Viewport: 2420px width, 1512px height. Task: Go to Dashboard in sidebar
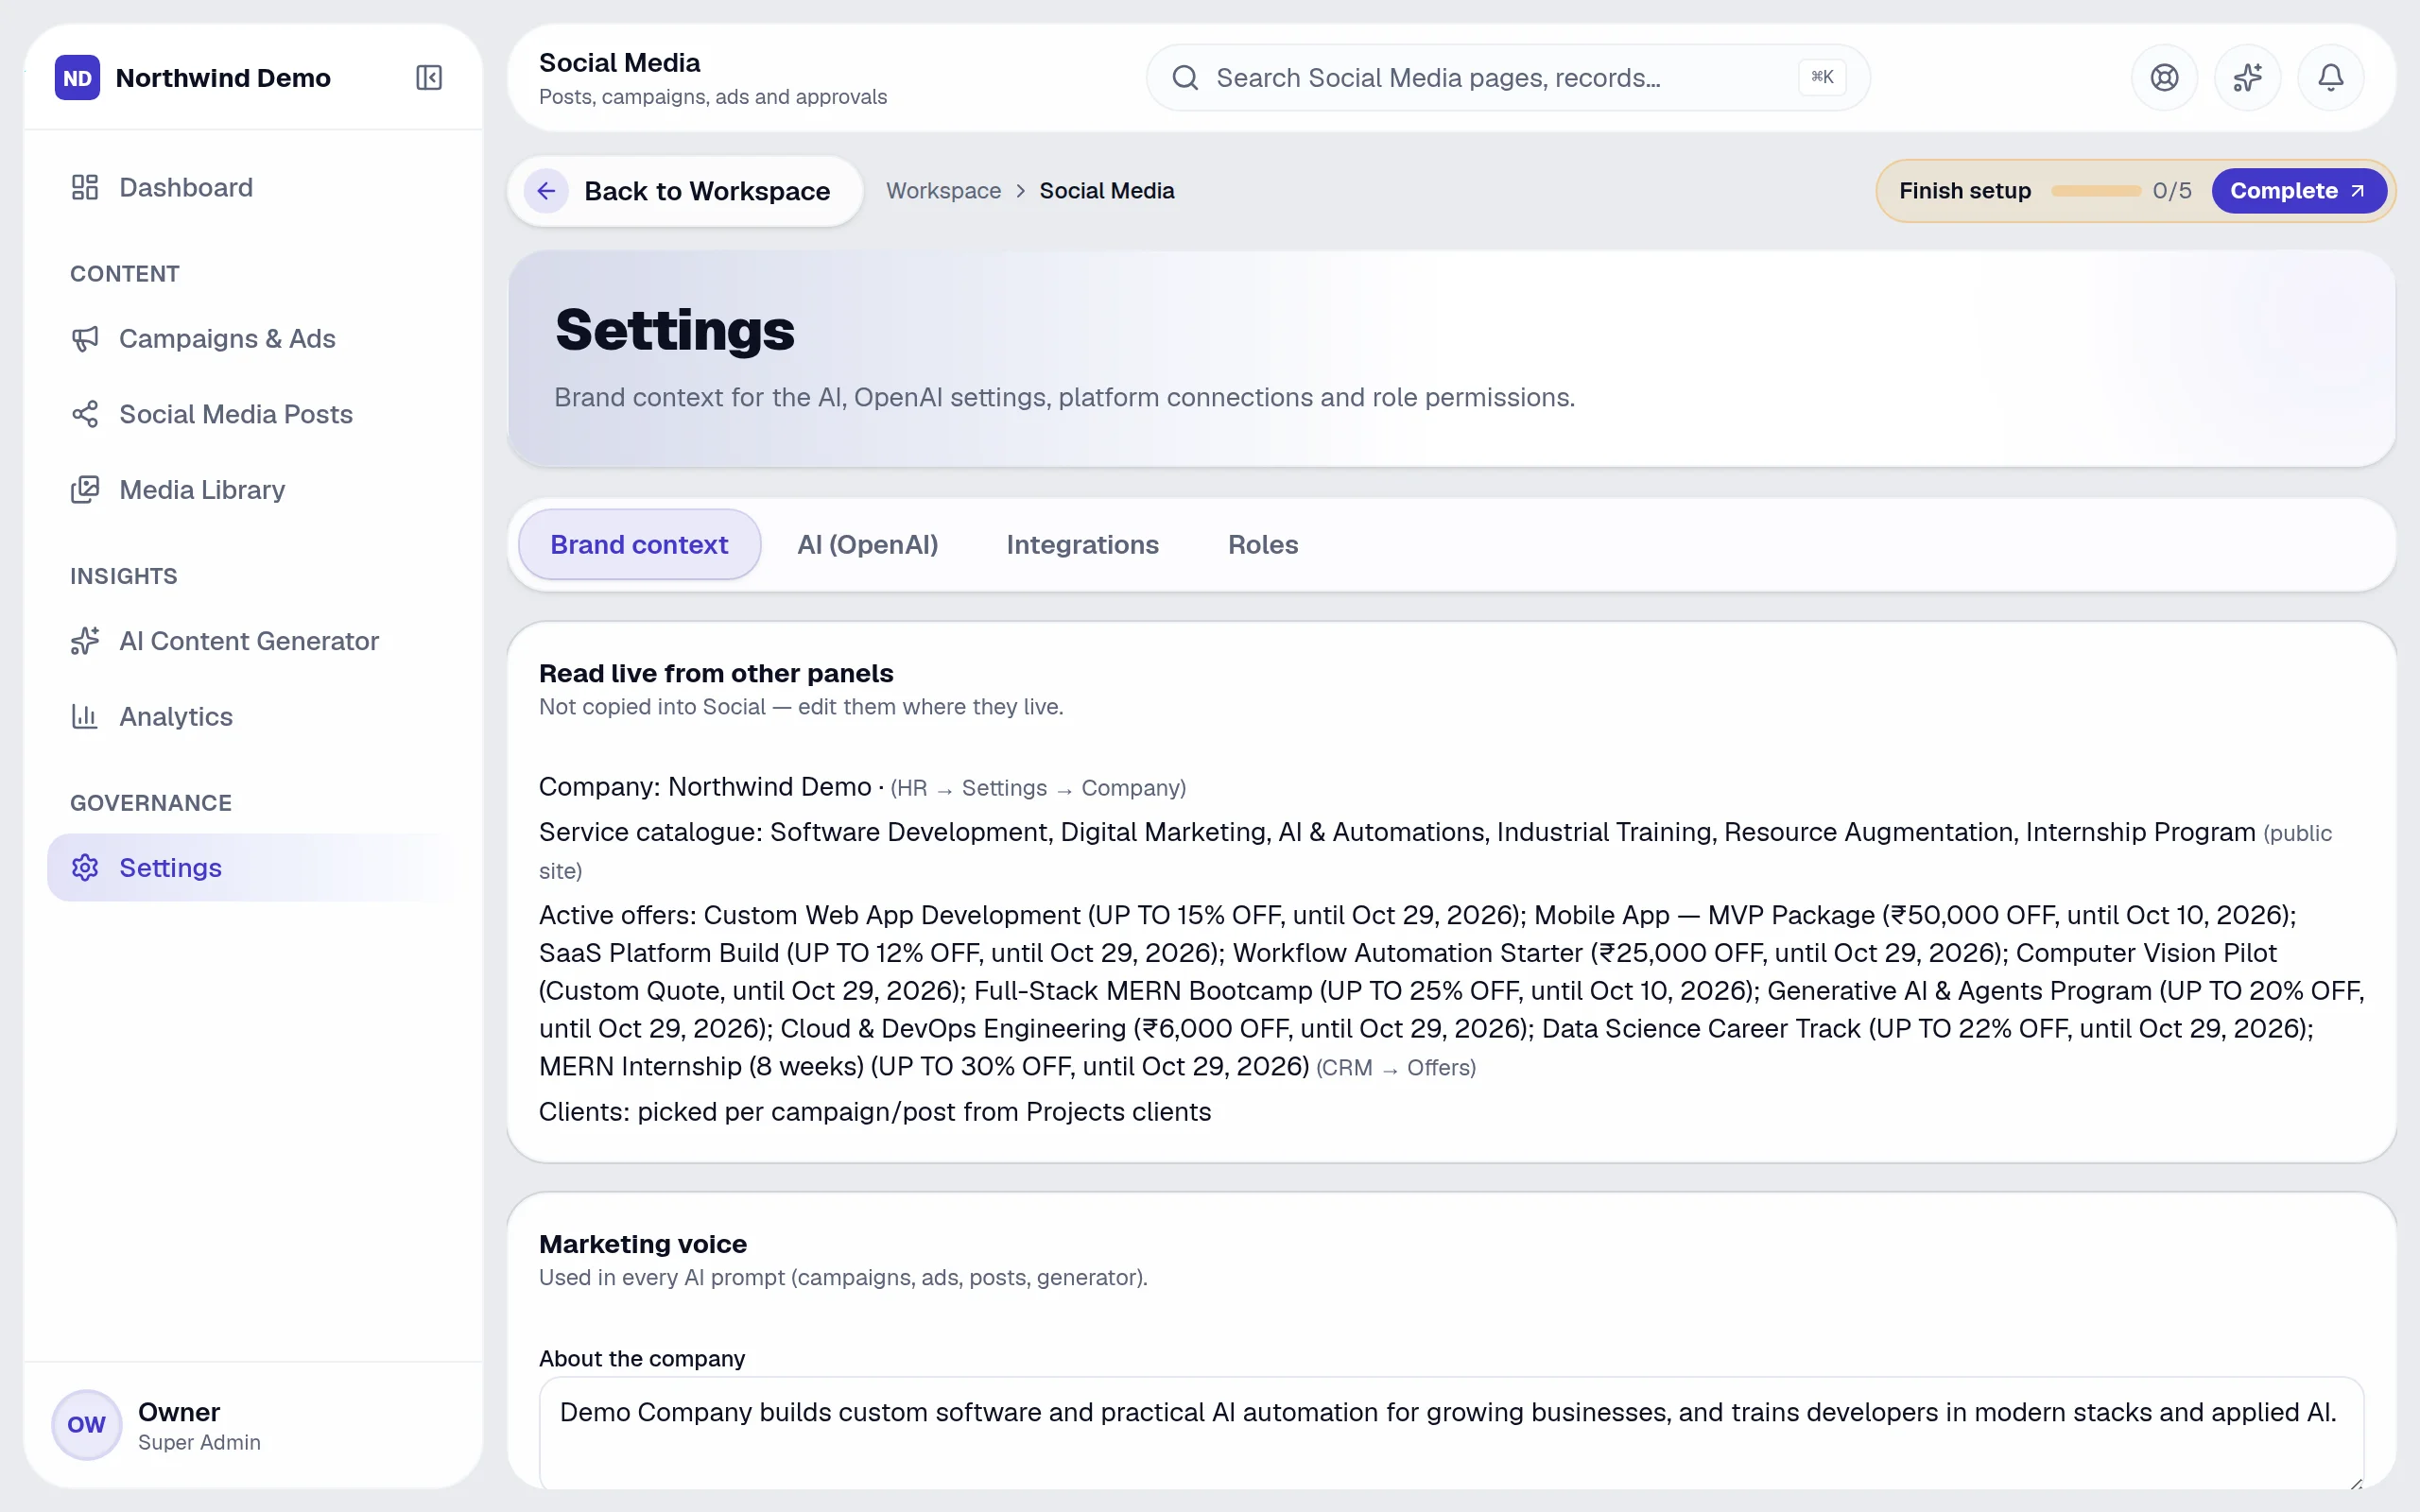tap(252, 188)
